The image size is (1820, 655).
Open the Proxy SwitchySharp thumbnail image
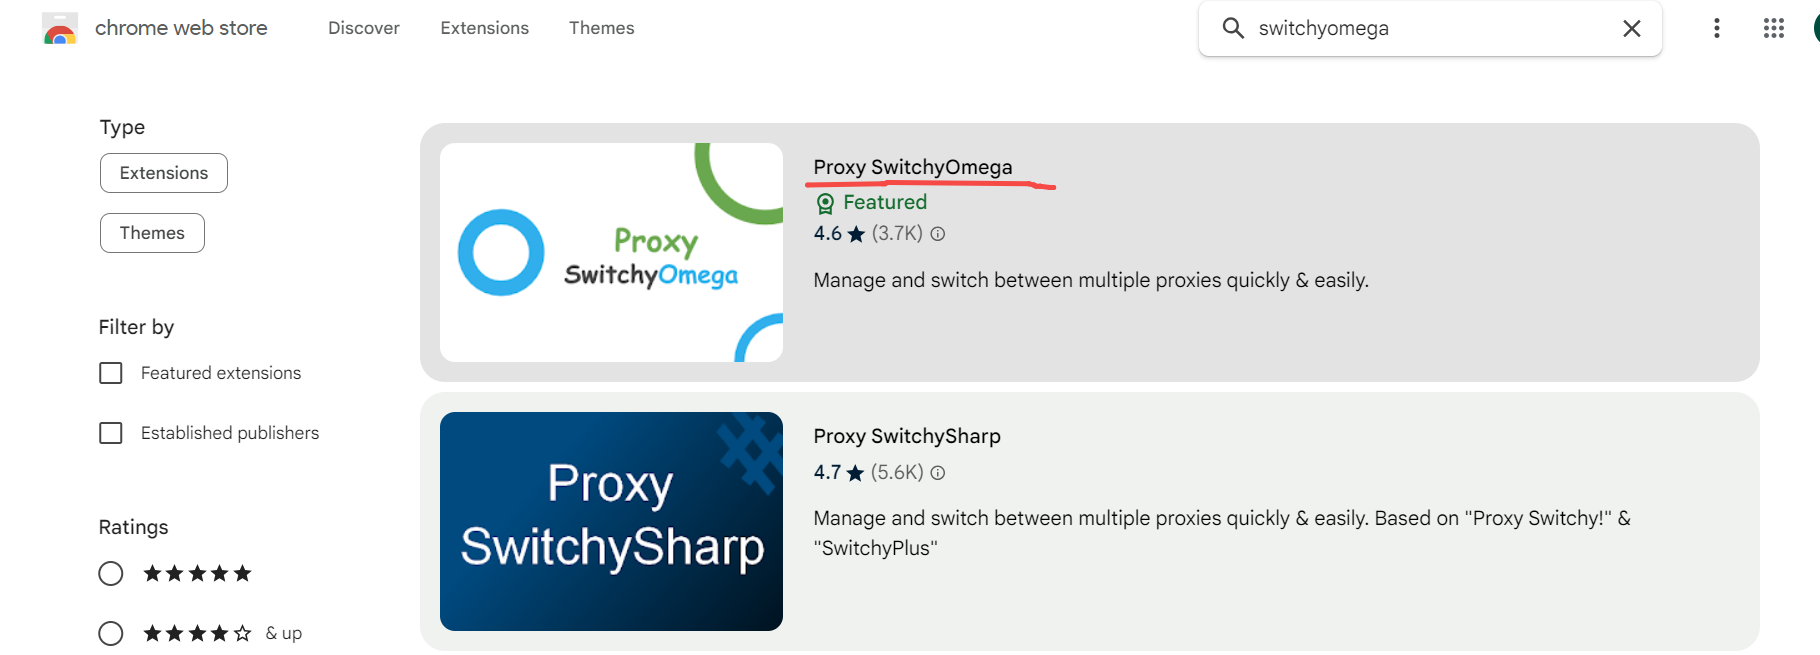click(611, 521)
